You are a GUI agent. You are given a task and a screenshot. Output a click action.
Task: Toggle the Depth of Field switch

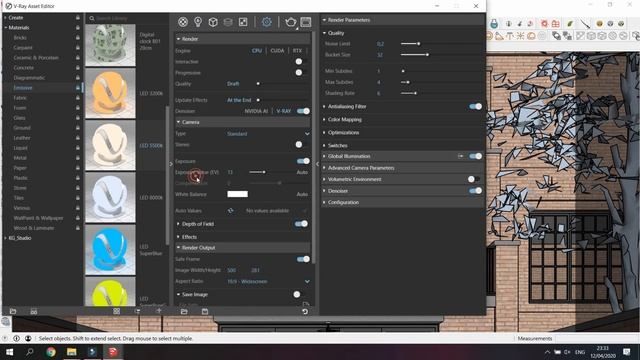point(302,224)
